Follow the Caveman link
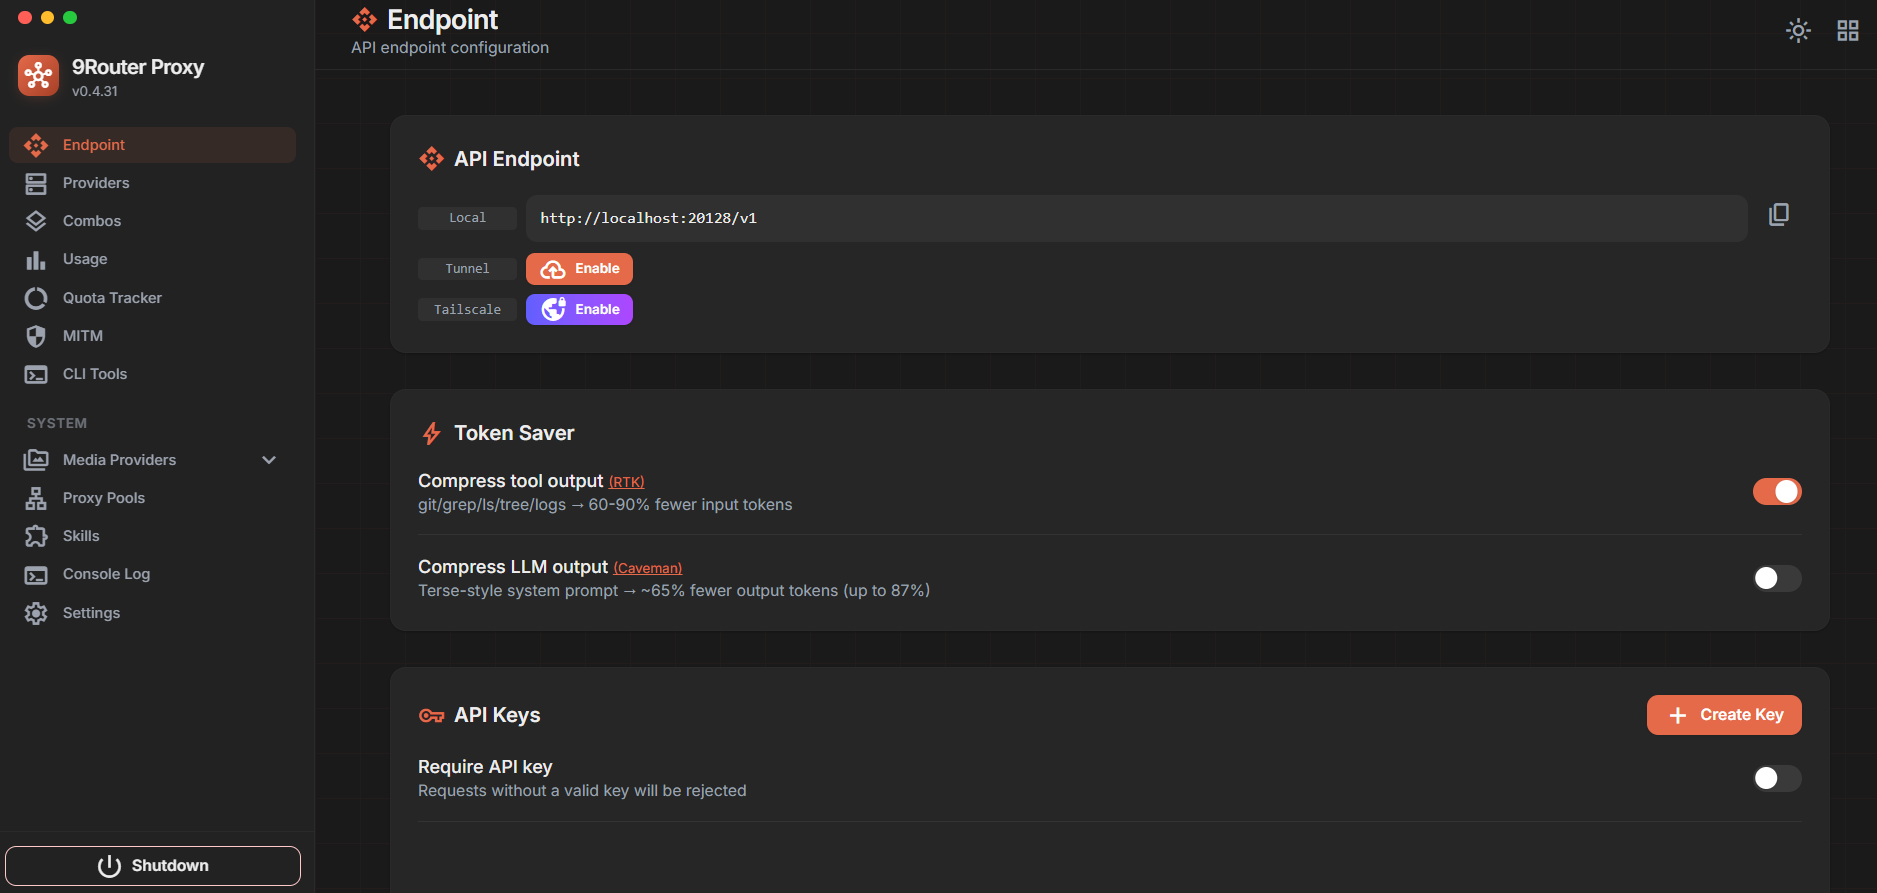This screenshot has width=1877, height=893. (x=648, y=568)
